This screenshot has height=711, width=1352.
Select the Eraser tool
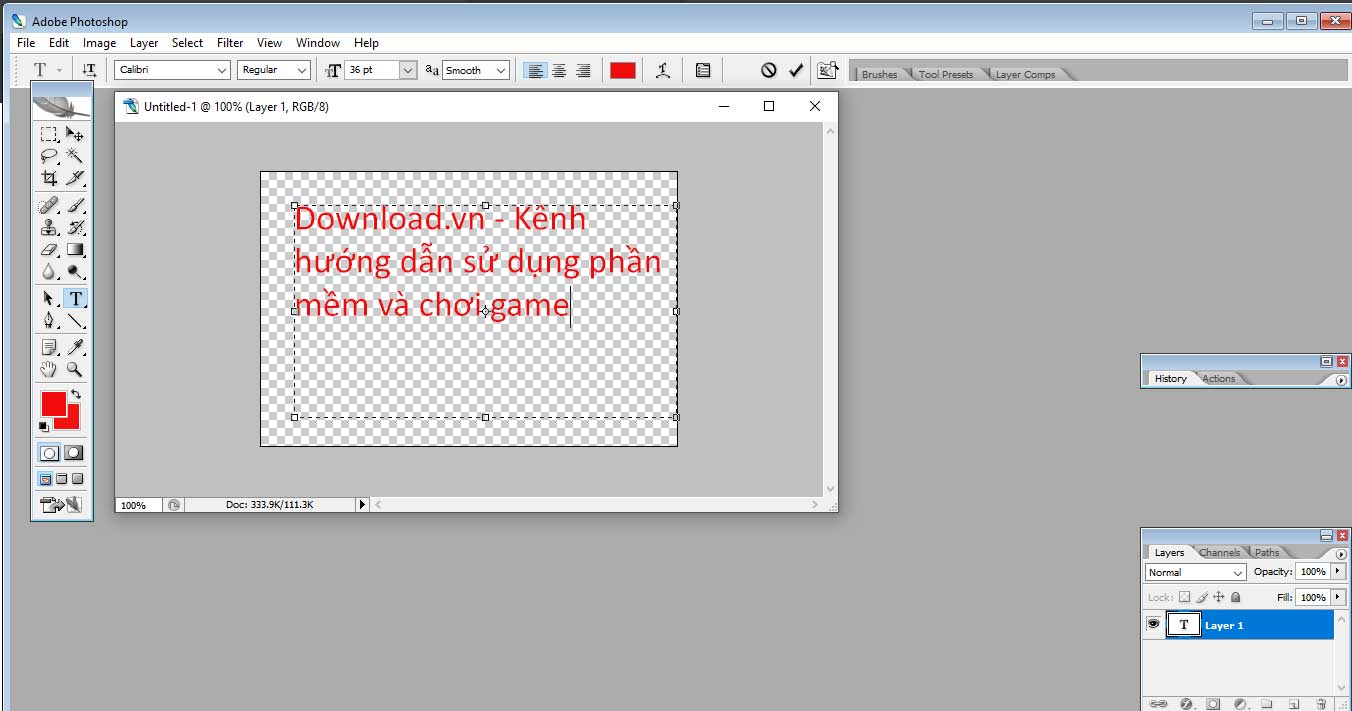point(48,250)
